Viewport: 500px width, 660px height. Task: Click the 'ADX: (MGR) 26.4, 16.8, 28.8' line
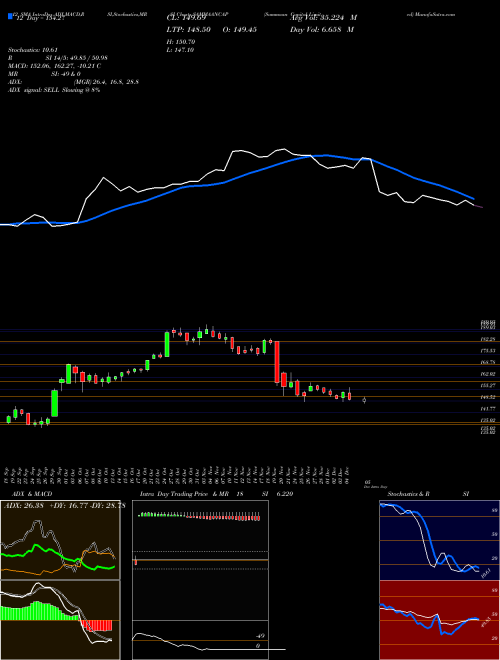click(73, 82)
